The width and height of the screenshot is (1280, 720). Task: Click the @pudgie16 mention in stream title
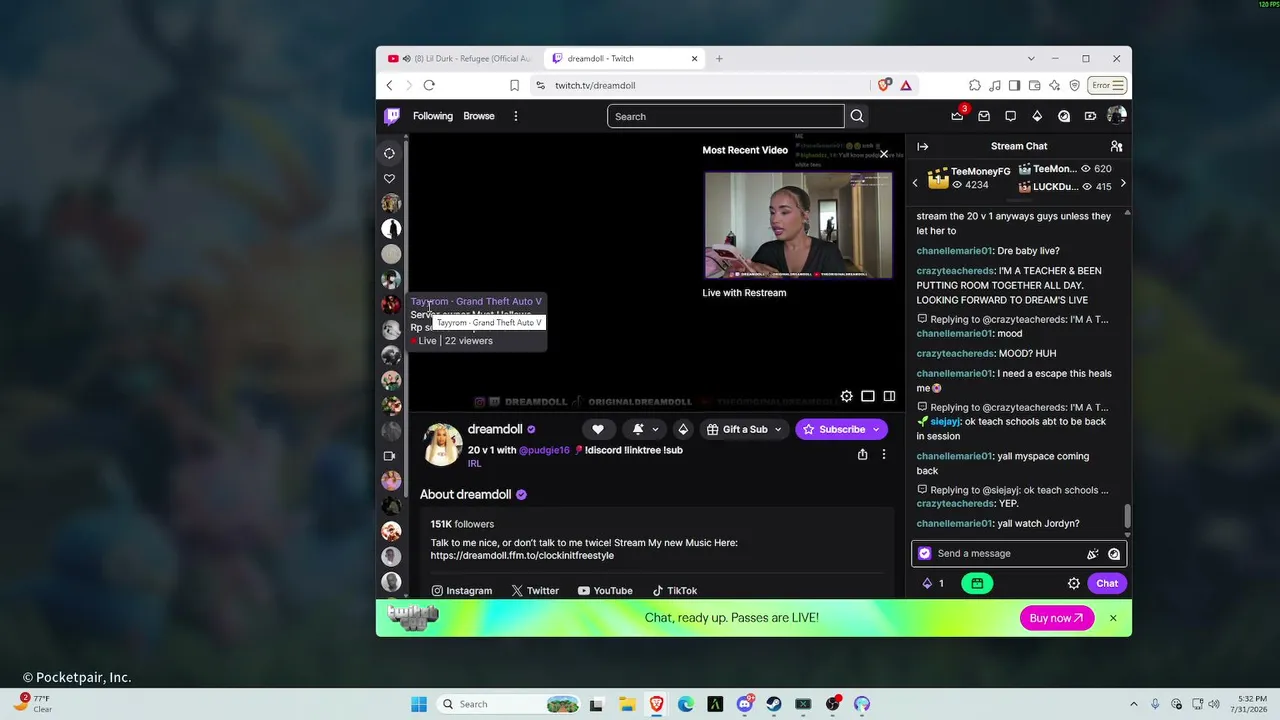click(x=544, y=450)
